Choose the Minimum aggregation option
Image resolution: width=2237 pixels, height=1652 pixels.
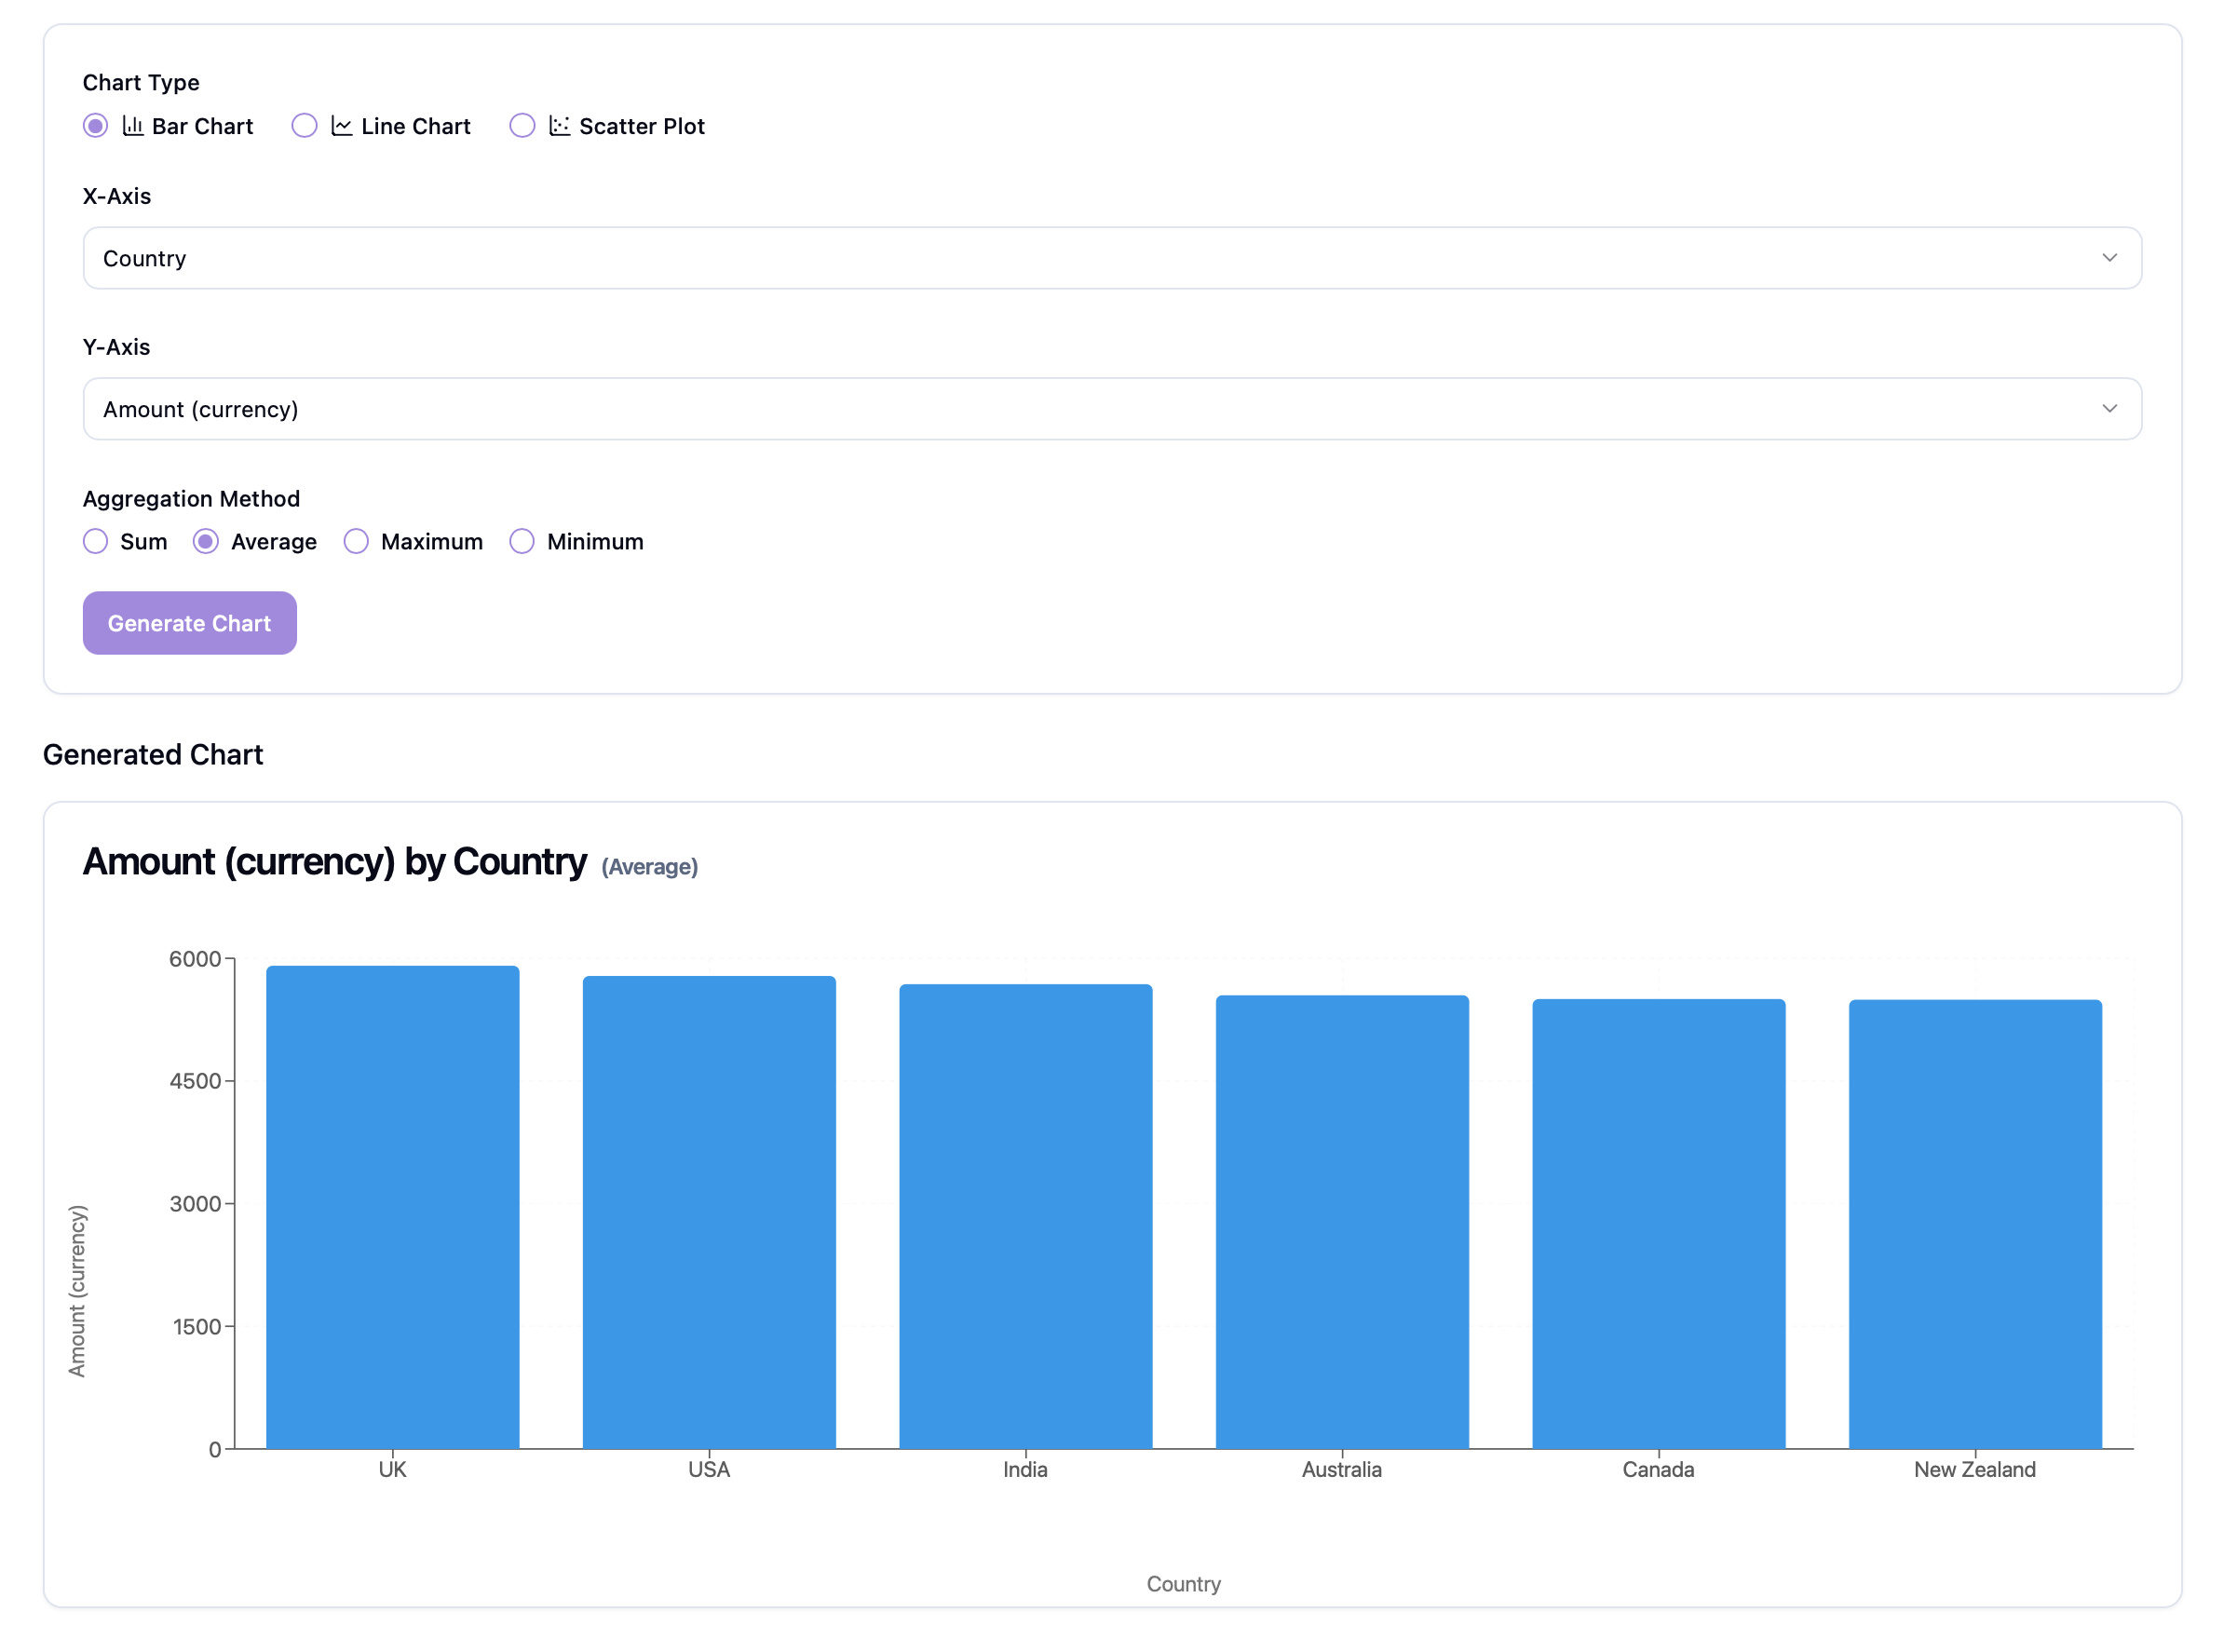click(523, 542)
